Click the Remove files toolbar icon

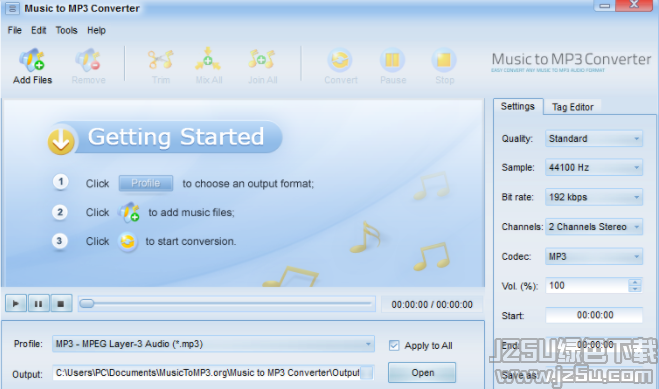88,60
